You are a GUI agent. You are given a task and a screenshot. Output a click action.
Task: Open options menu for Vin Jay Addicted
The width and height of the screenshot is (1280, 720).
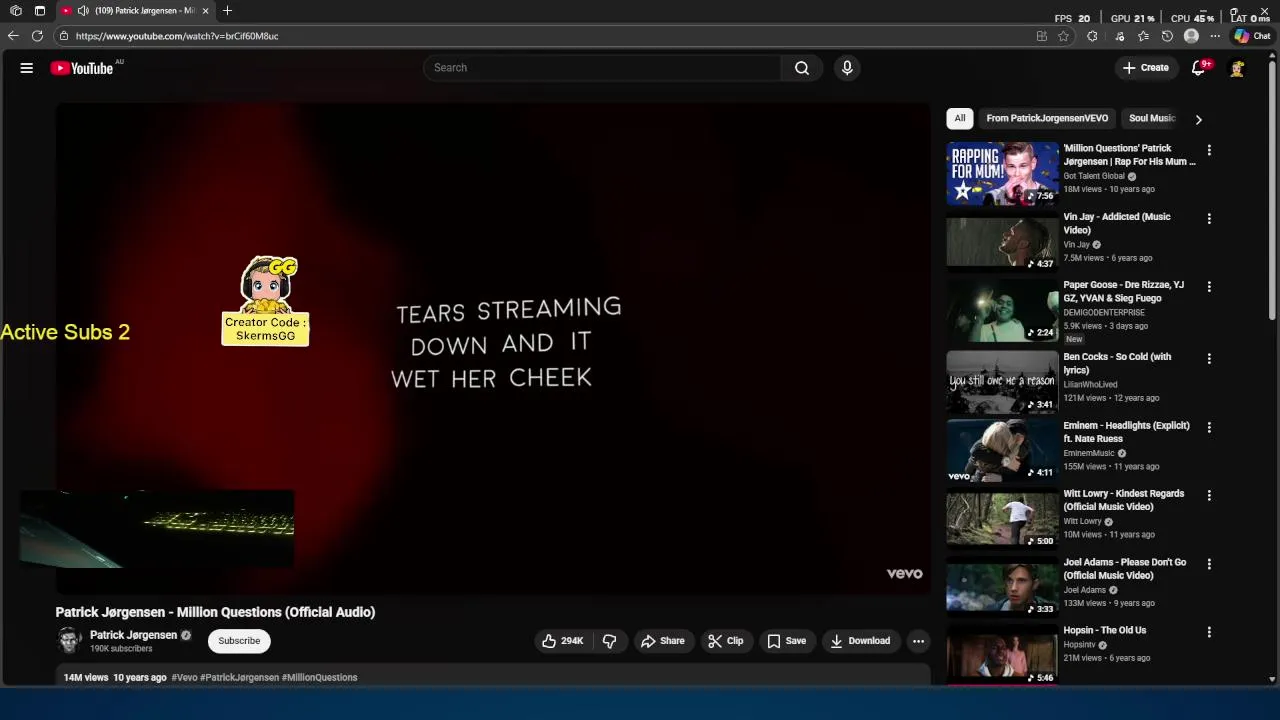1209,218
